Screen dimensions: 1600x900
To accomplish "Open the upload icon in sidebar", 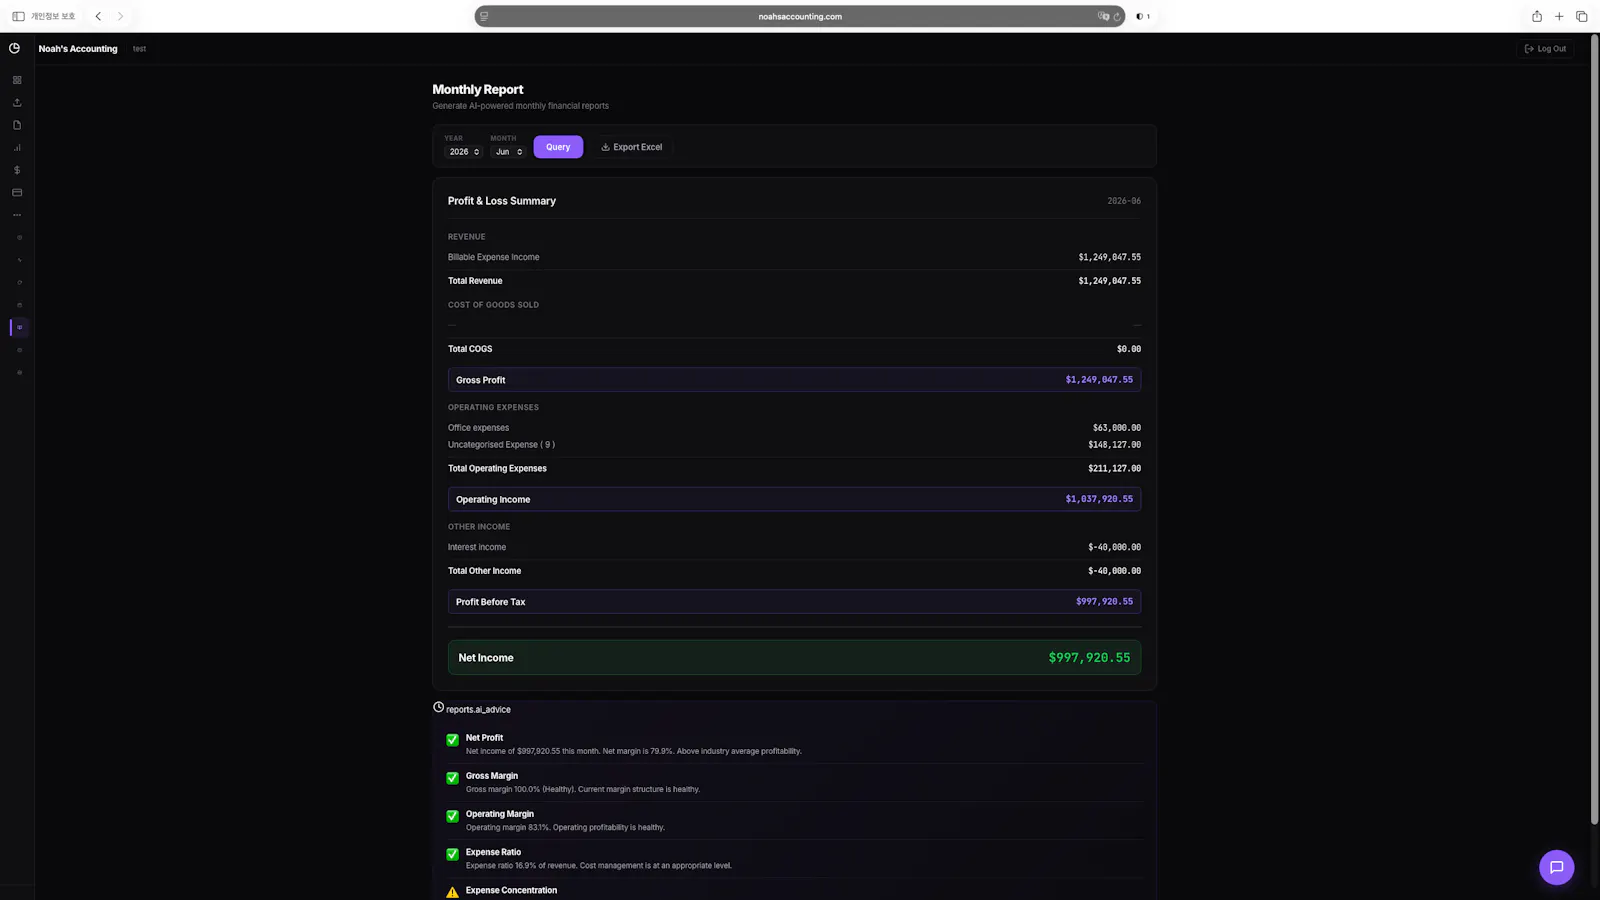I will [x=17, y=102].
